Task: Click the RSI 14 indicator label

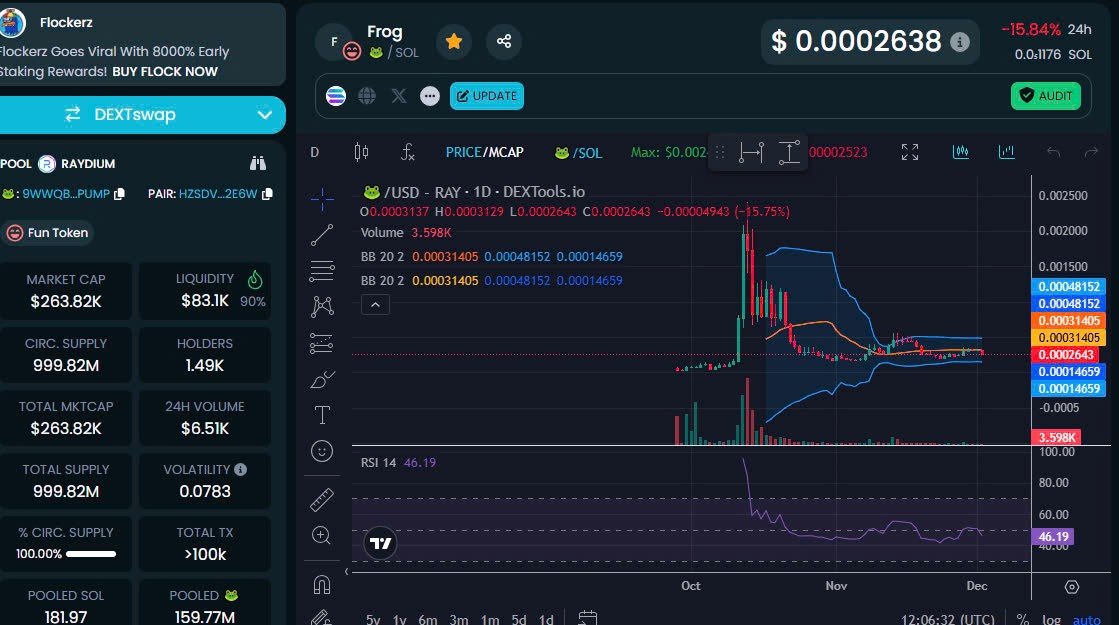Action: point(378,462)
